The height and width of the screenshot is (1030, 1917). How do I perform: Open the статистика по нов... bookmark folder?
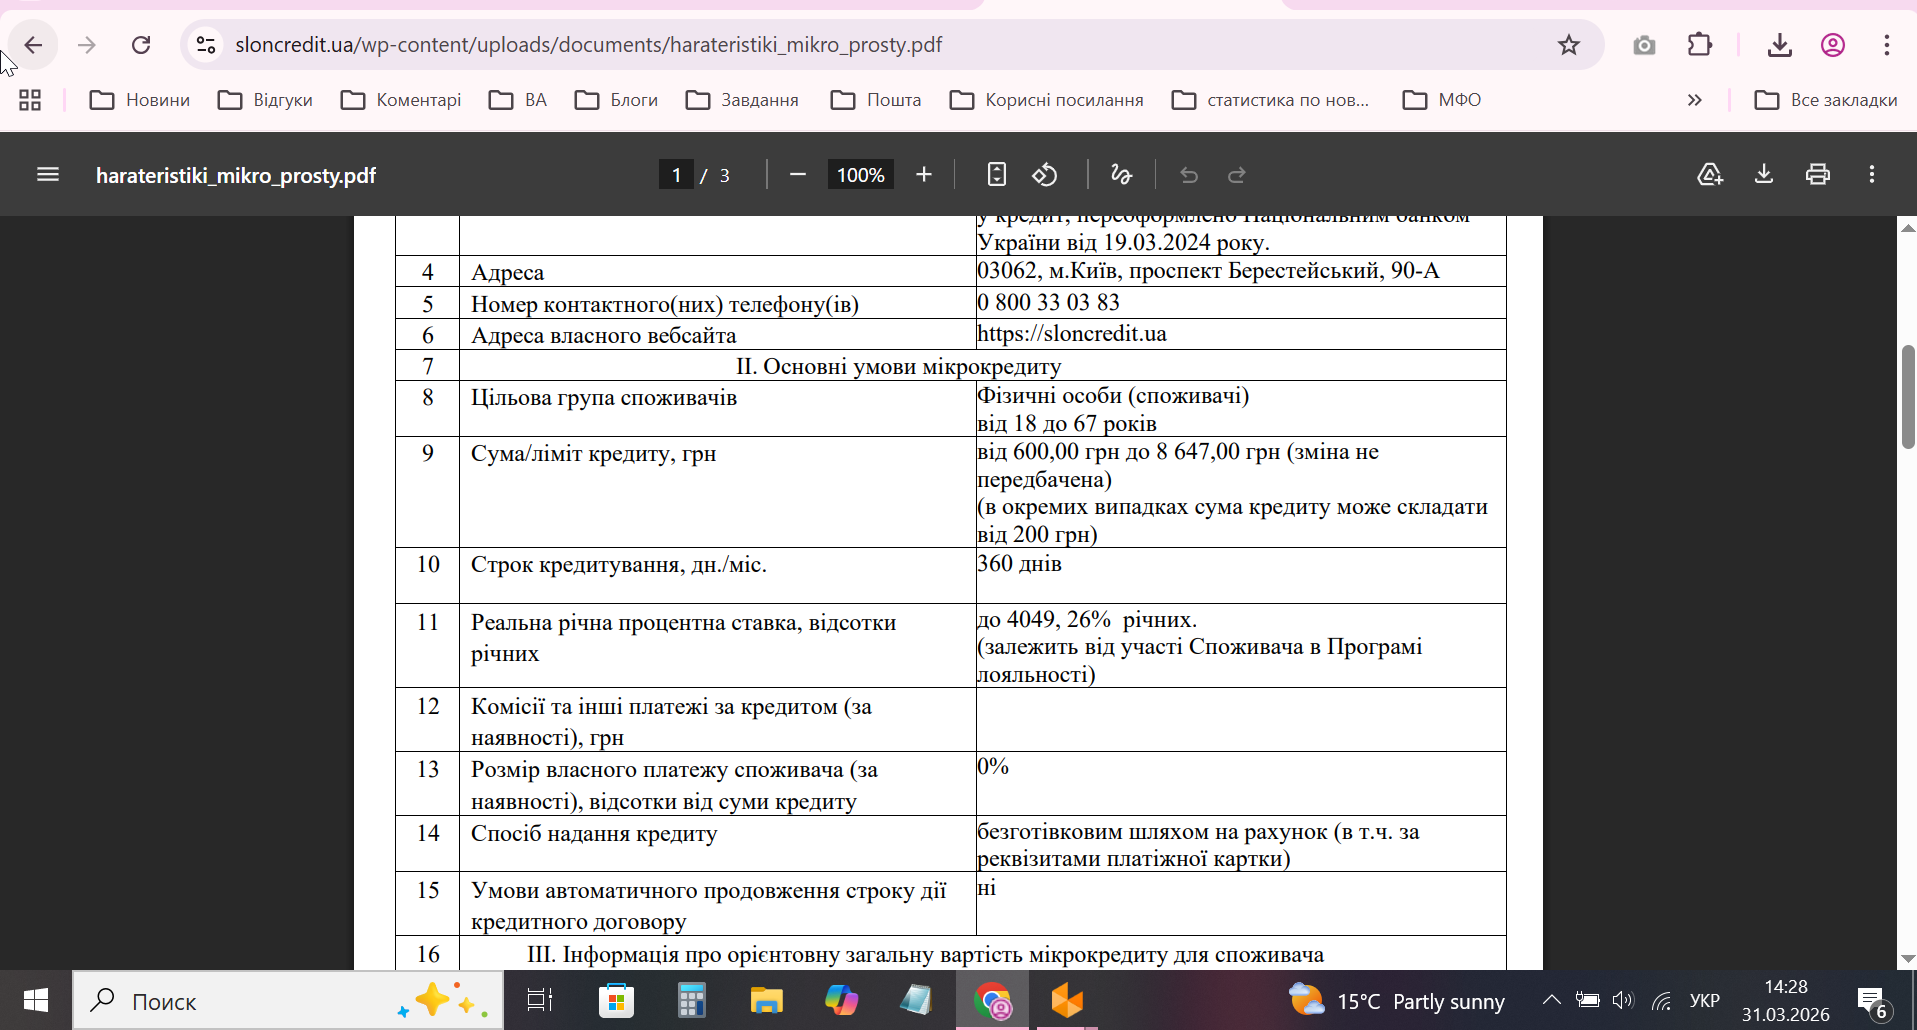coord(1270,100)
